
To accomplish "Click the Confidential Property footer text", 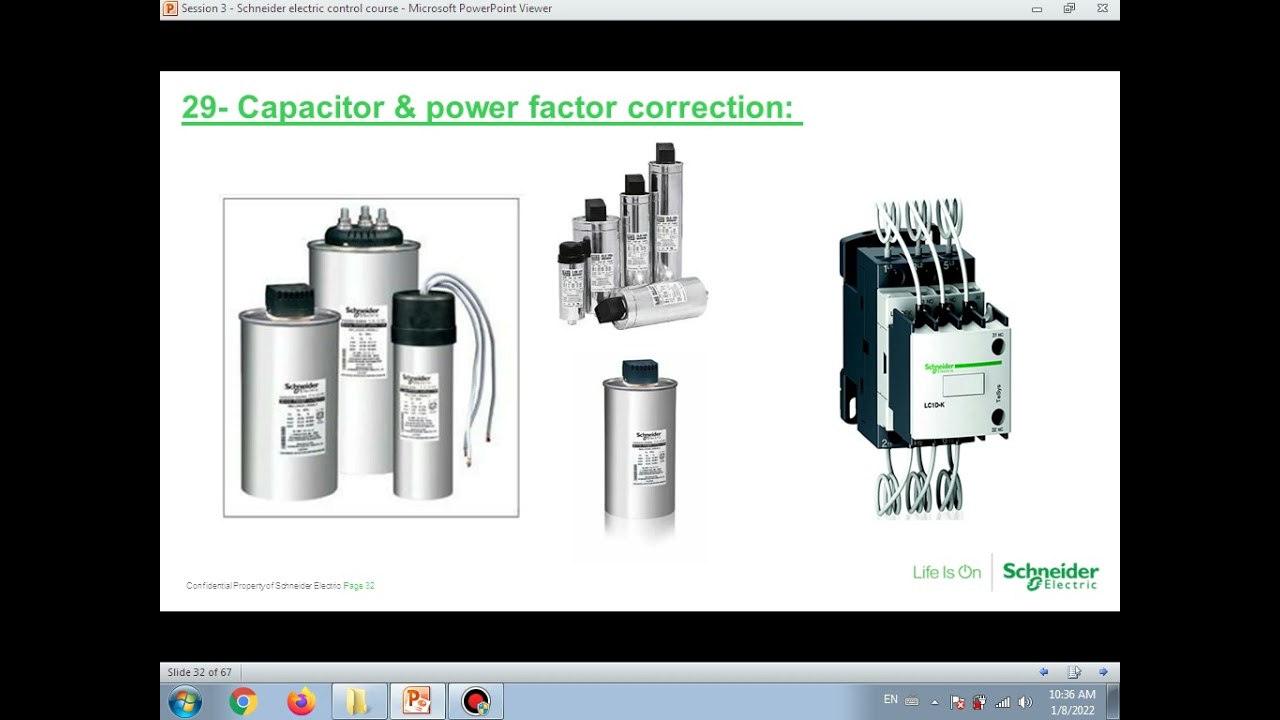I will 280,586.
